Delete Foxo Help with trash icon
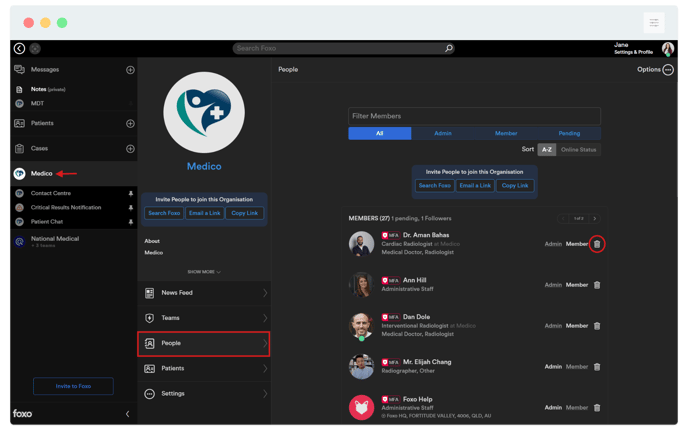The width and height of the screenshot is (688, 431). 597,408
